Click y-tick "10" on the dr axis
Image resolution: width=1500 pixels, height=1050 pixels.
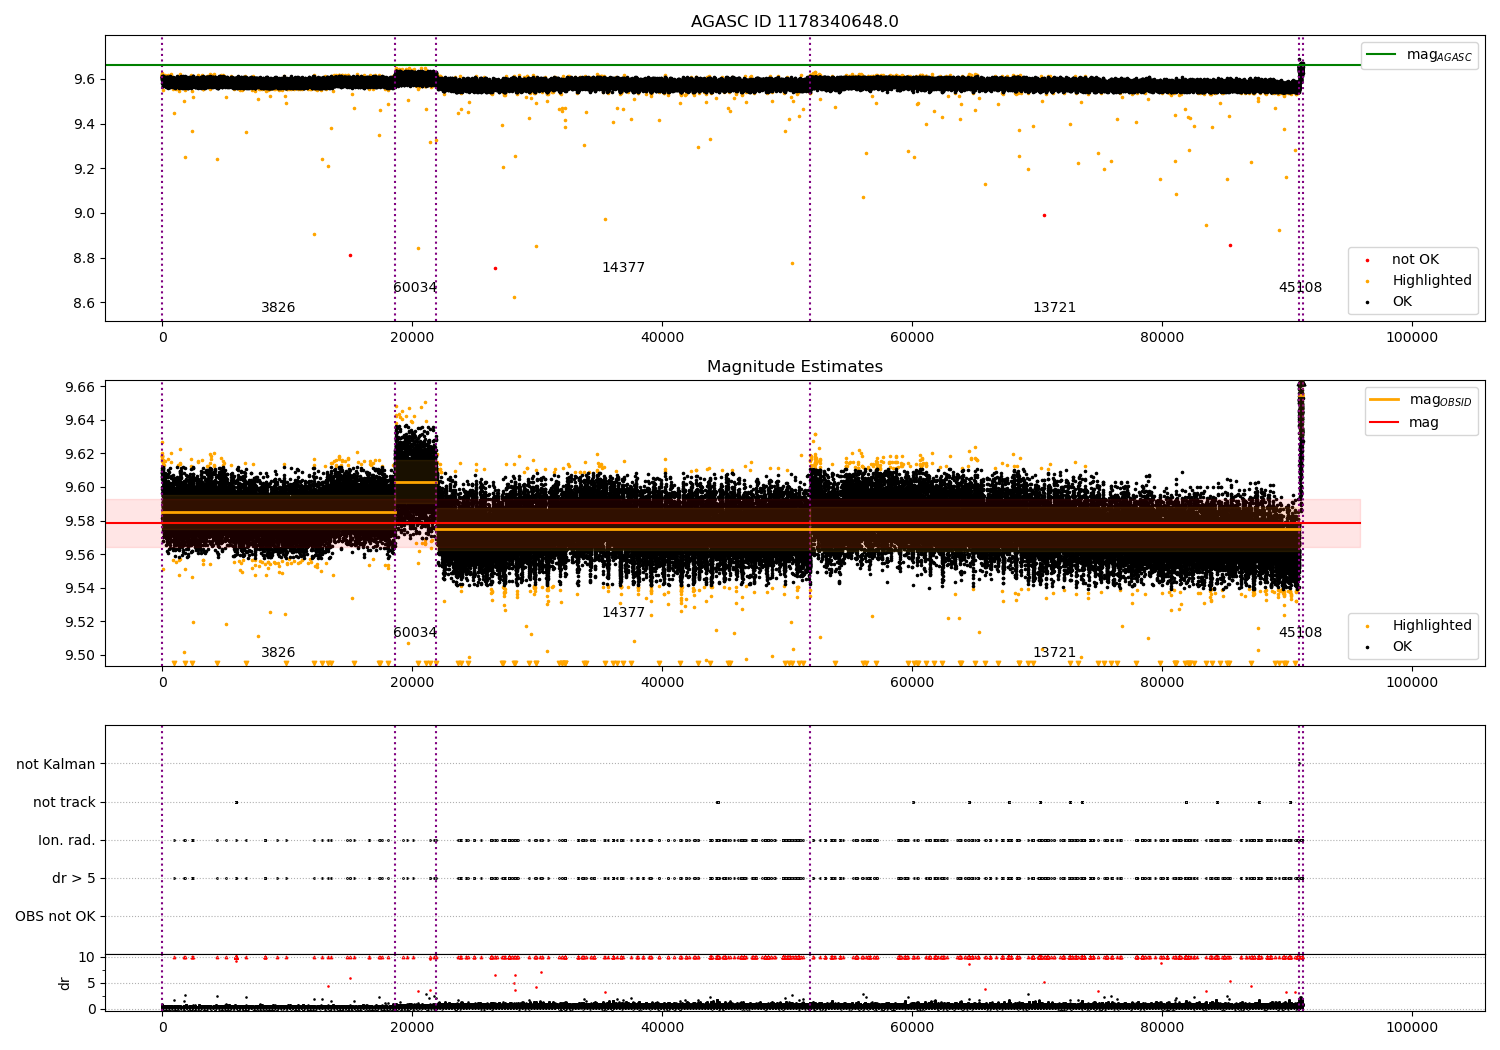[x=87, y=957]
